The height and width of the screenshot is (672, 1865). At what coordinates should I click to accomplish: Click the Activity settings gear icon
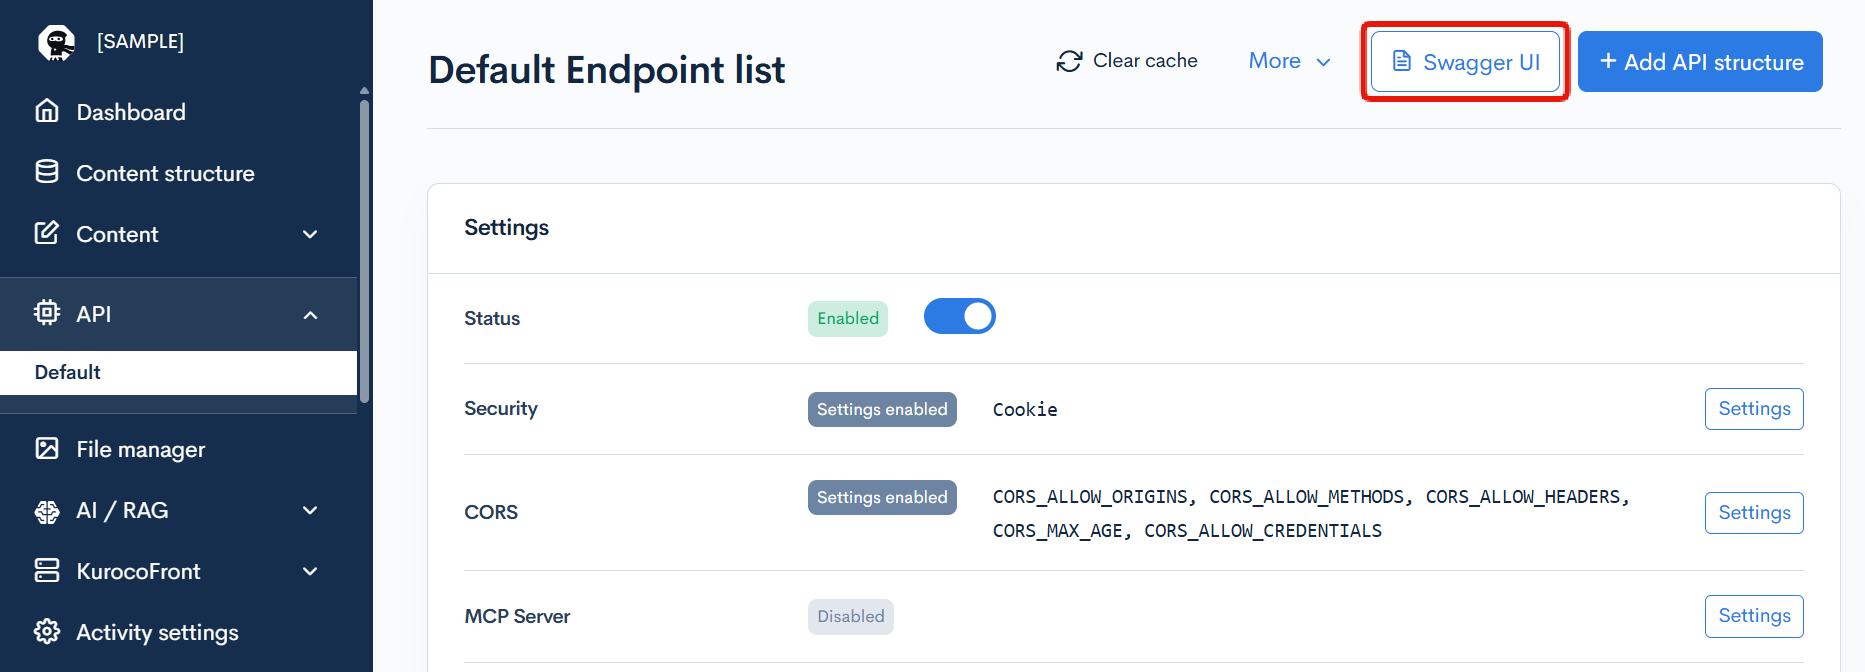[x=47, y=631]
